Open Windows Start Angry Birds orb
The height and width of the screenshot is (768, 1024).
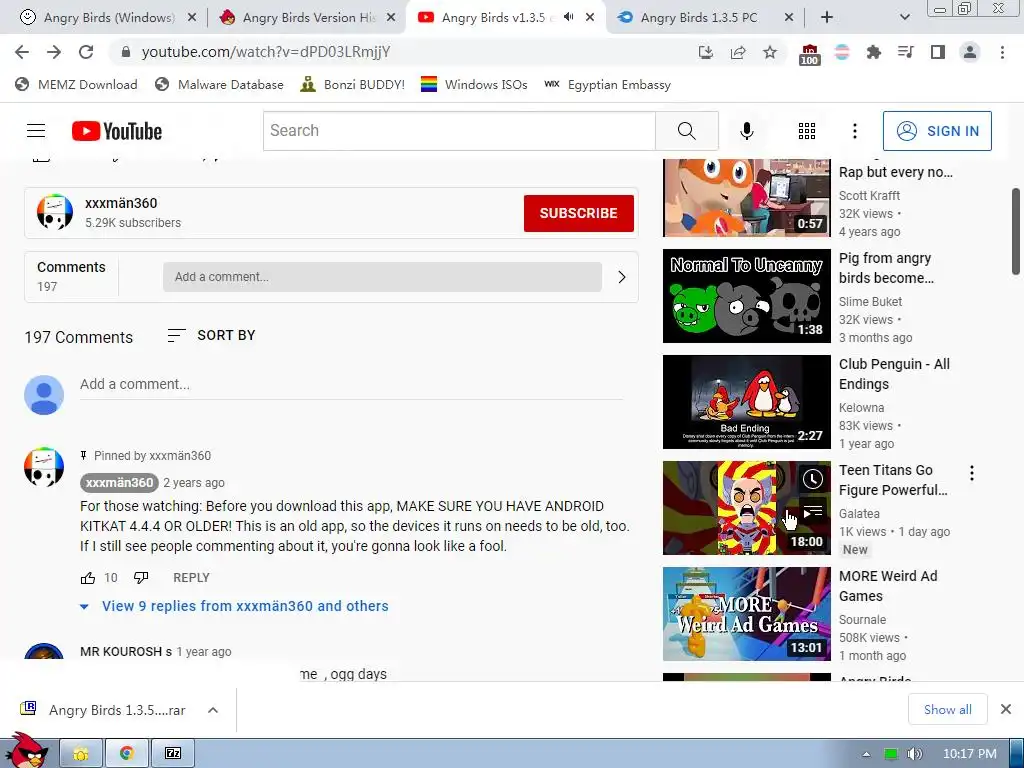[x=25, y=751]
